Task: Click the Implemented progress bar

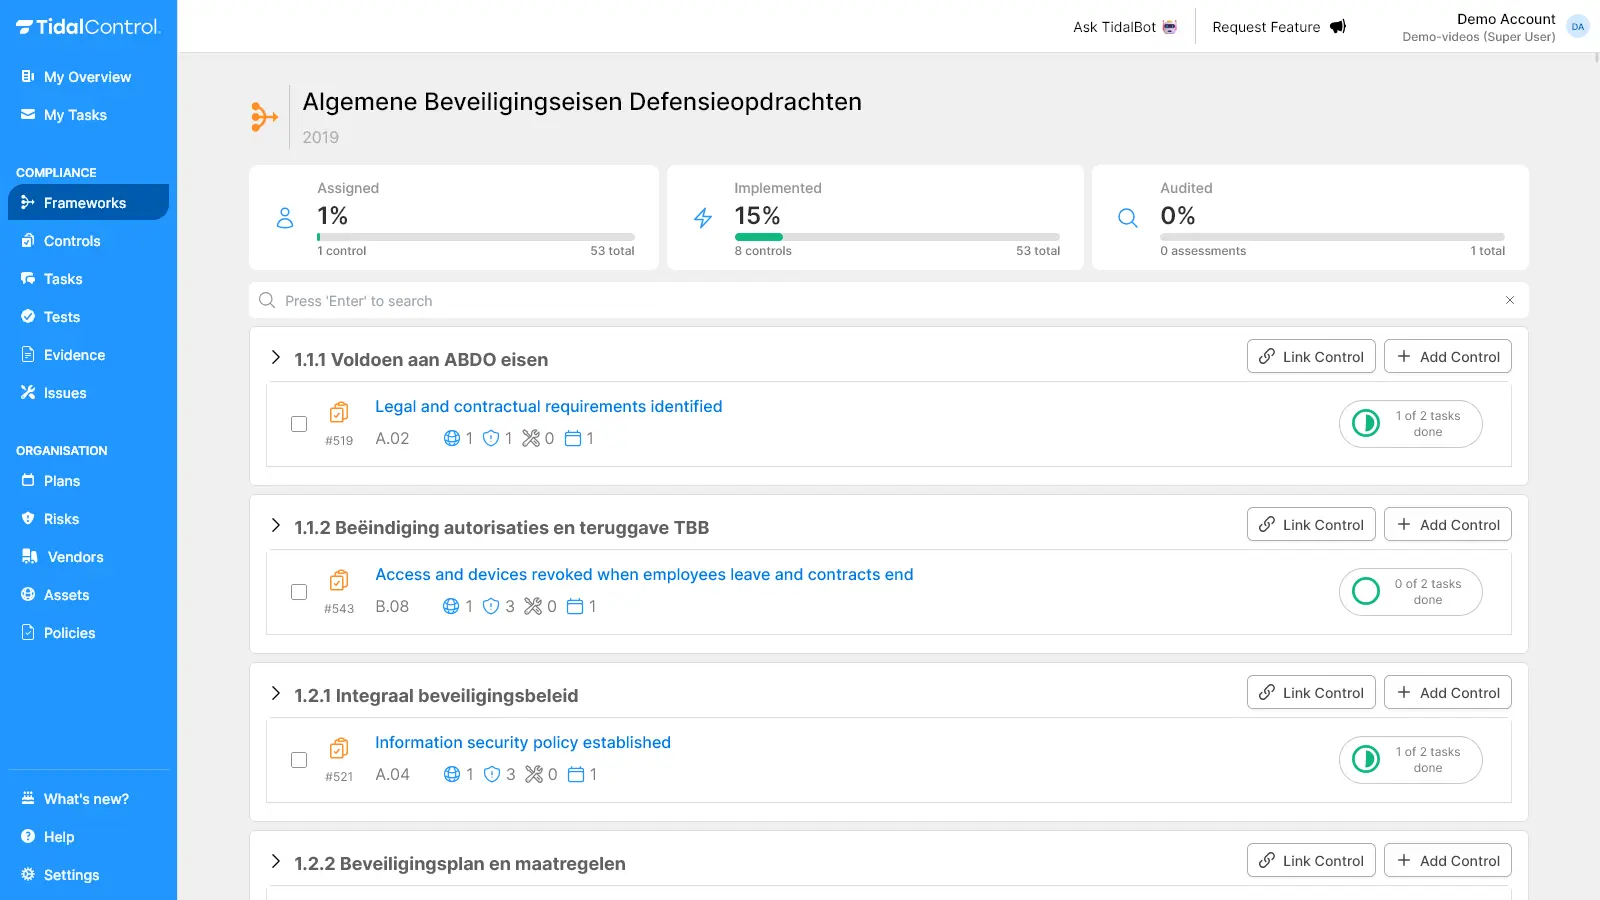Action: coord(896,237)
